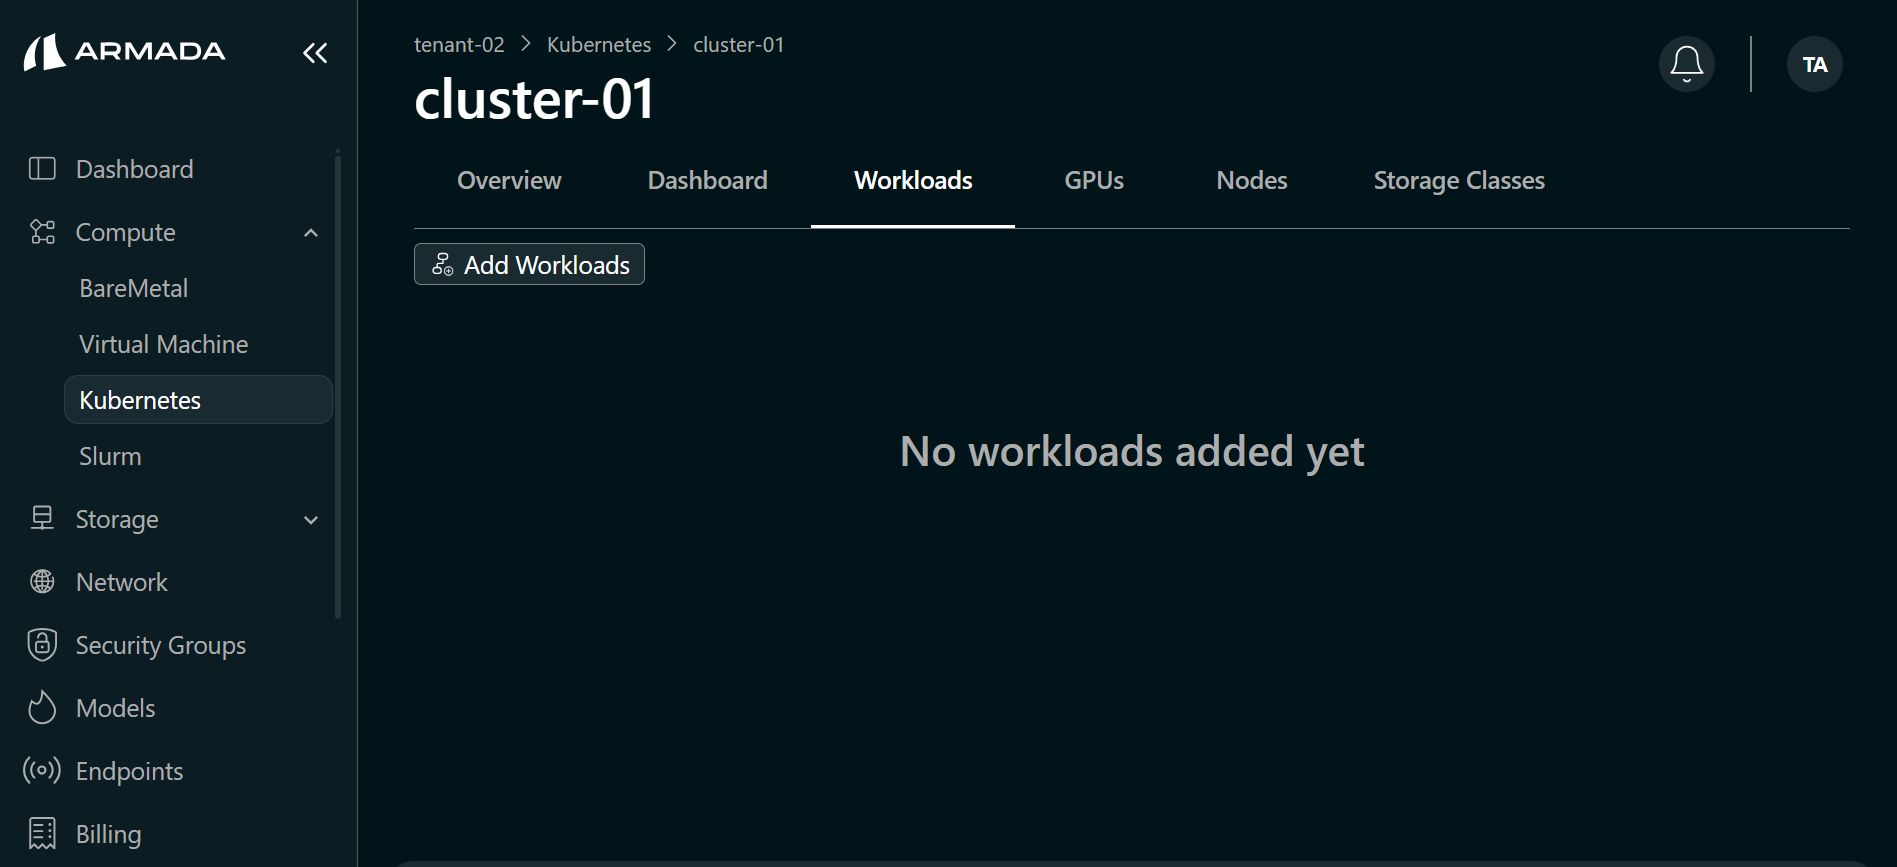Click the cluster-01 page title

coord(535,99)
